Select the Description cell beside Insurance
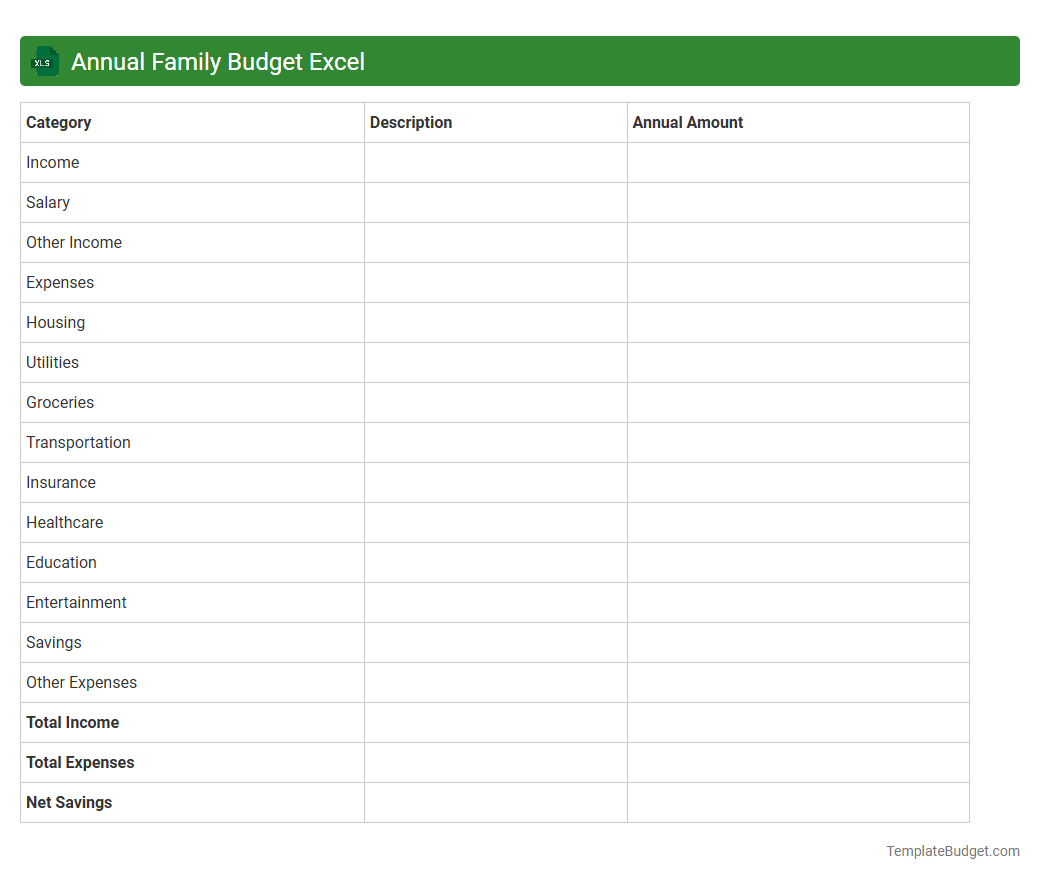The height and width of the screenshot is (880, 1040). 495,482
